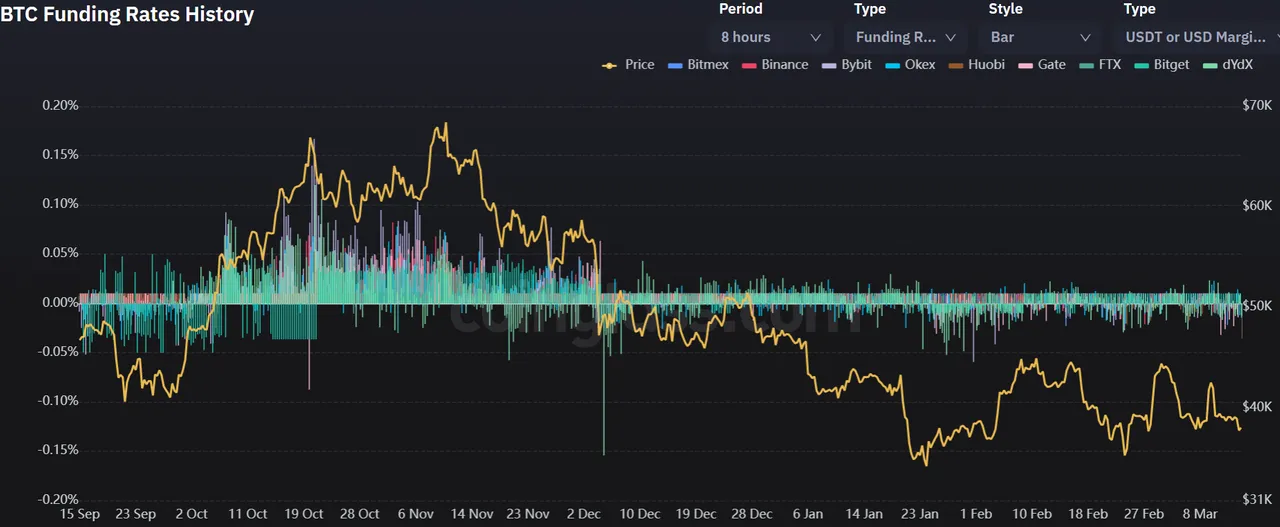The height and width of the screenshot is (527, 1280).
Task: Toggle the Price series in the legend
Action: tap(628, 64)
